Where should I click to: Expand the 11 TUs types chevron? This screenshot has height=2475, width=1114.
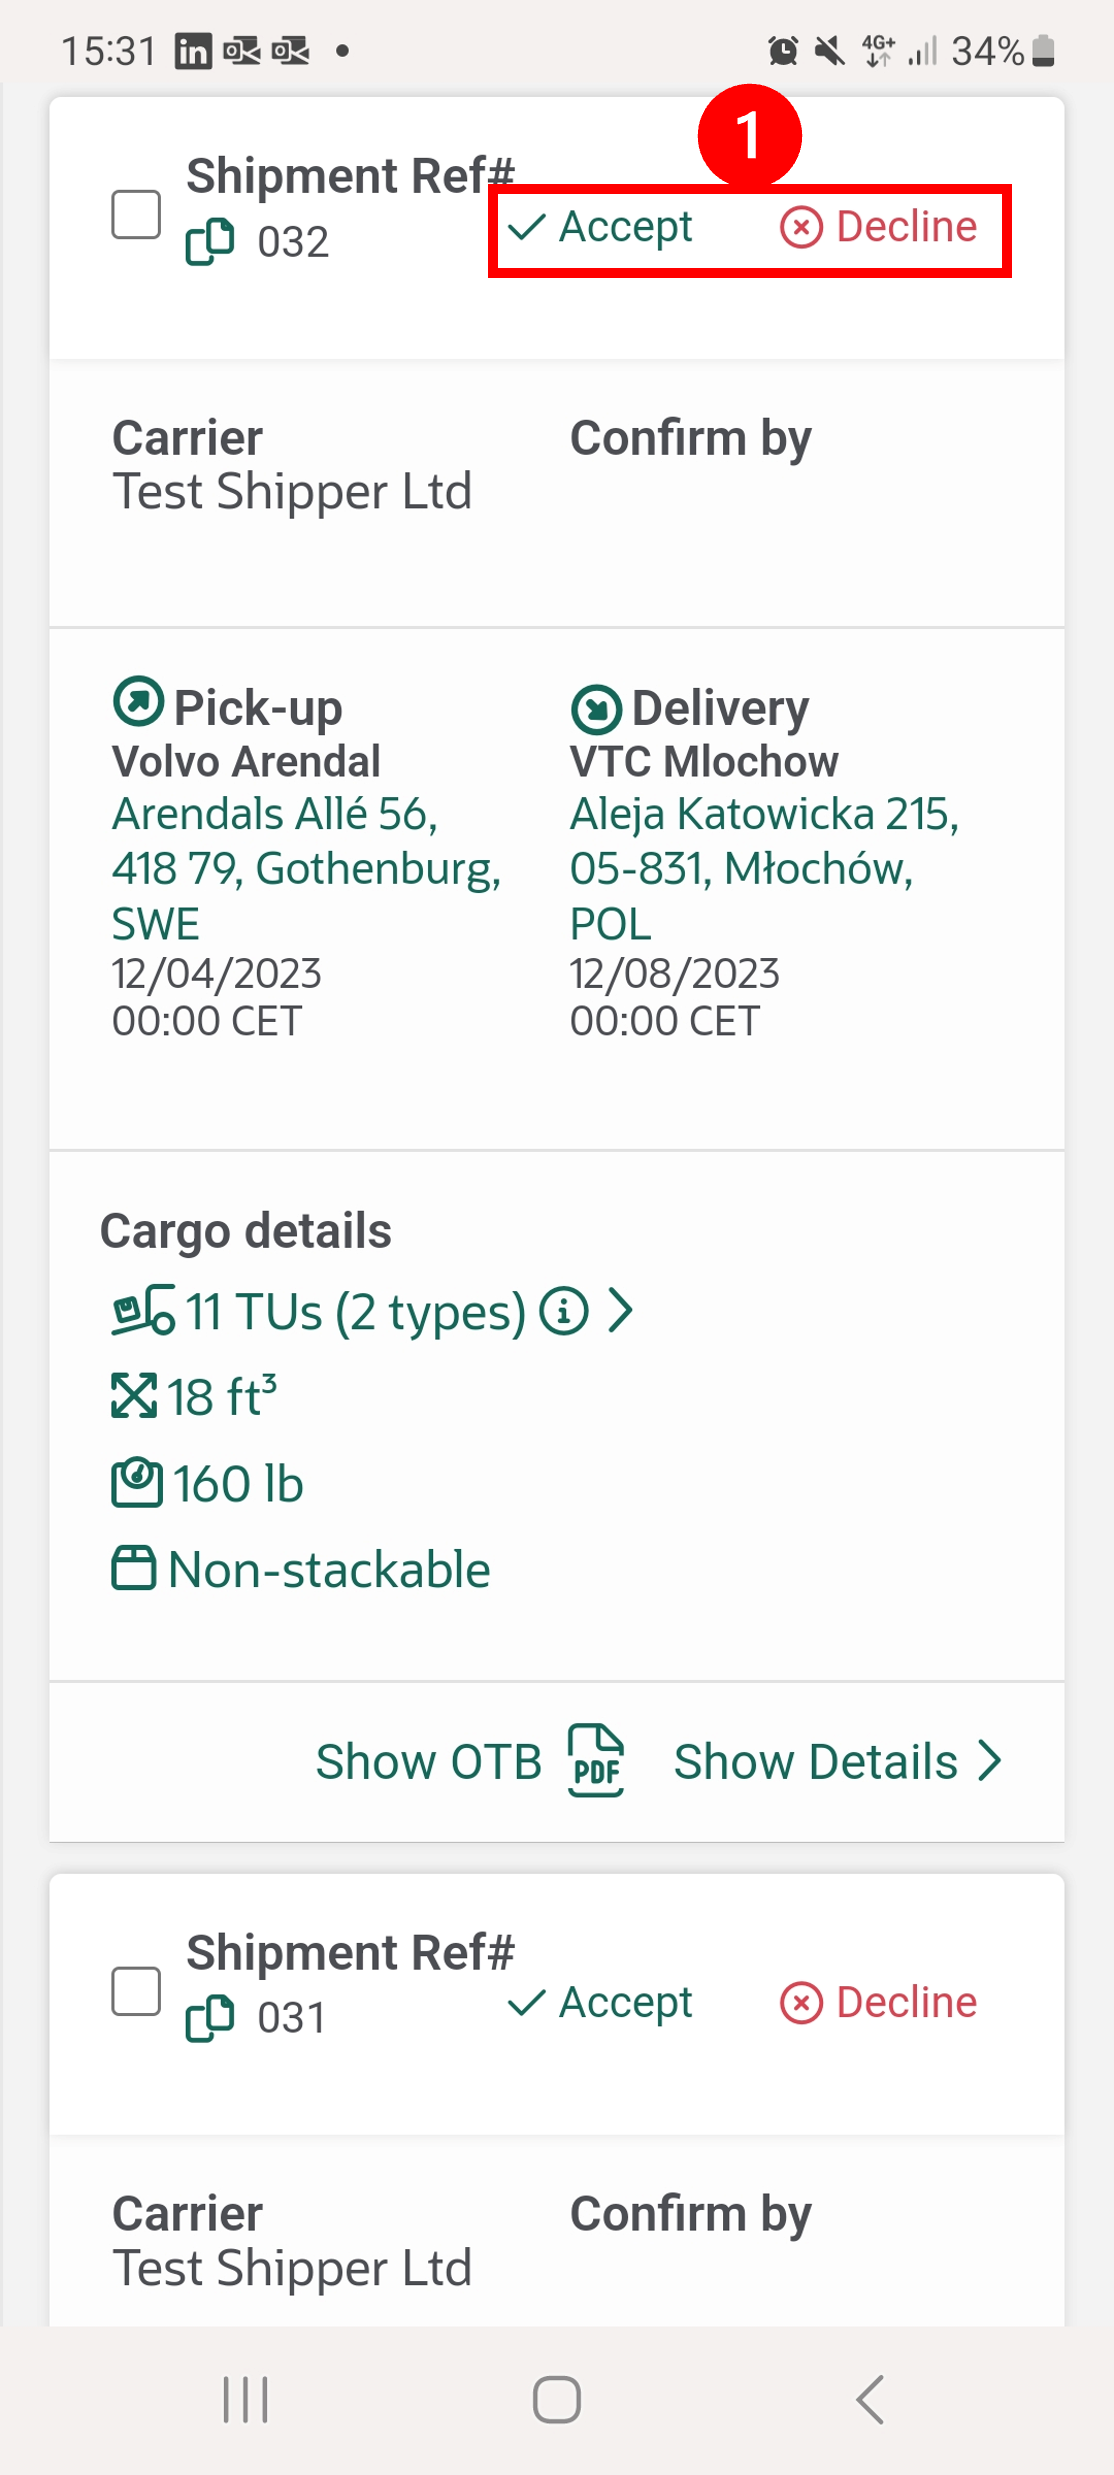(621, 1310)
